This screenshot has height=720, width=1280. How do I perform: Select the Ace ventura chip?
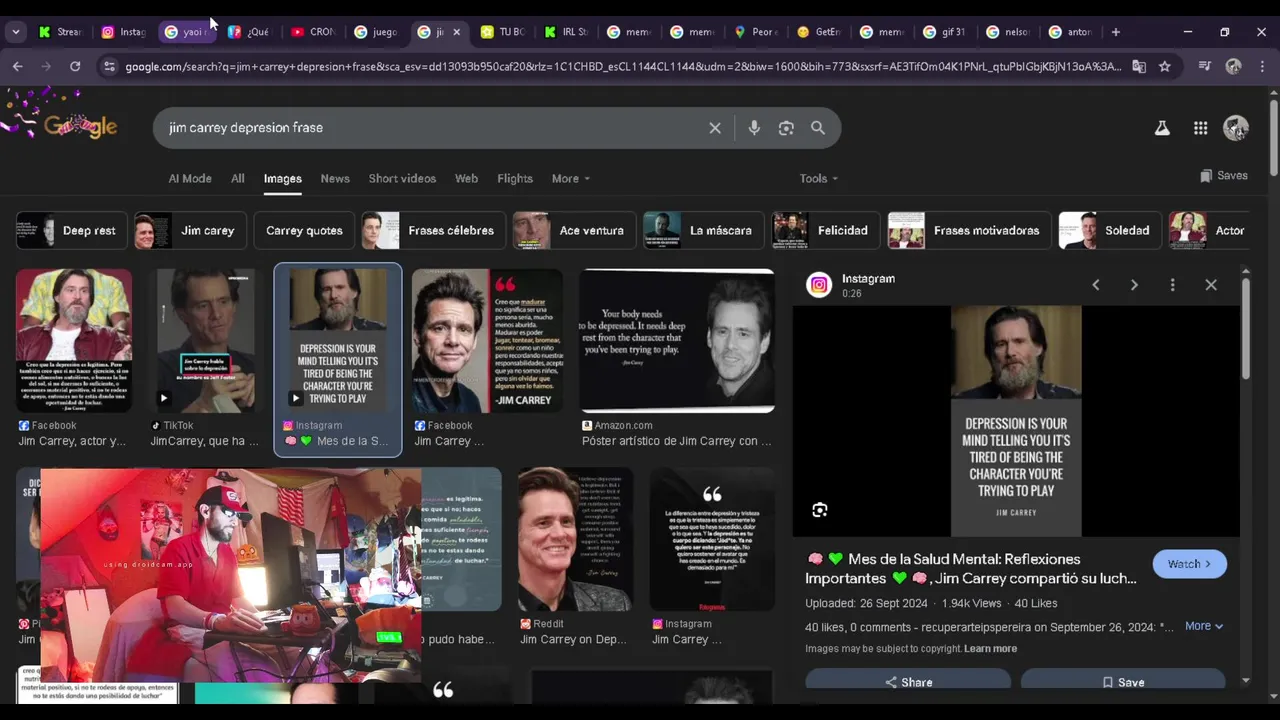[574, 230]
